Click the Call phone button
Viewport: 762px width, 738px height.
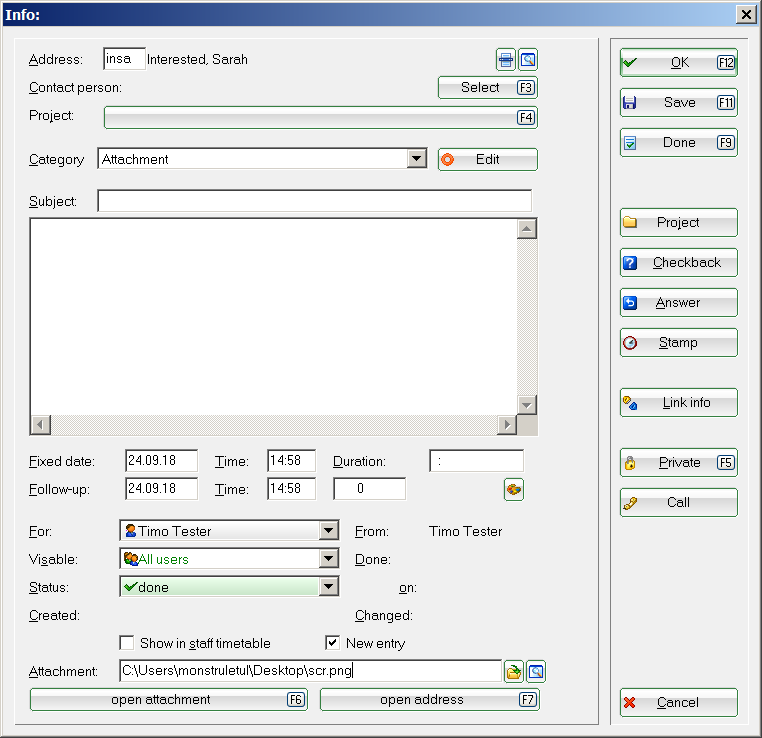point(678,503)
